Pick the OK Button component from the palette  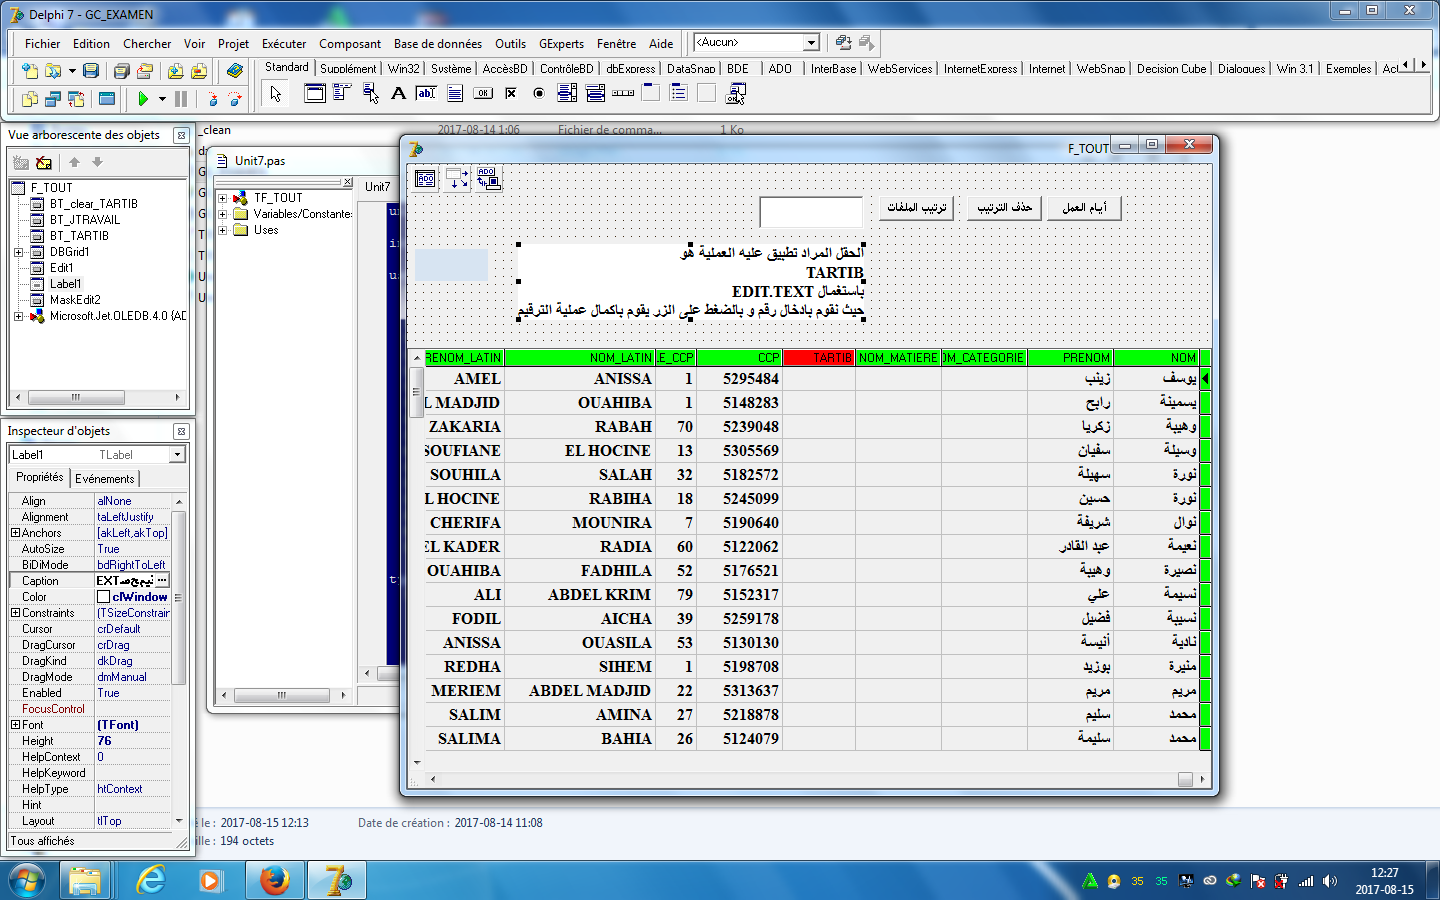click(x=483, y=94)
